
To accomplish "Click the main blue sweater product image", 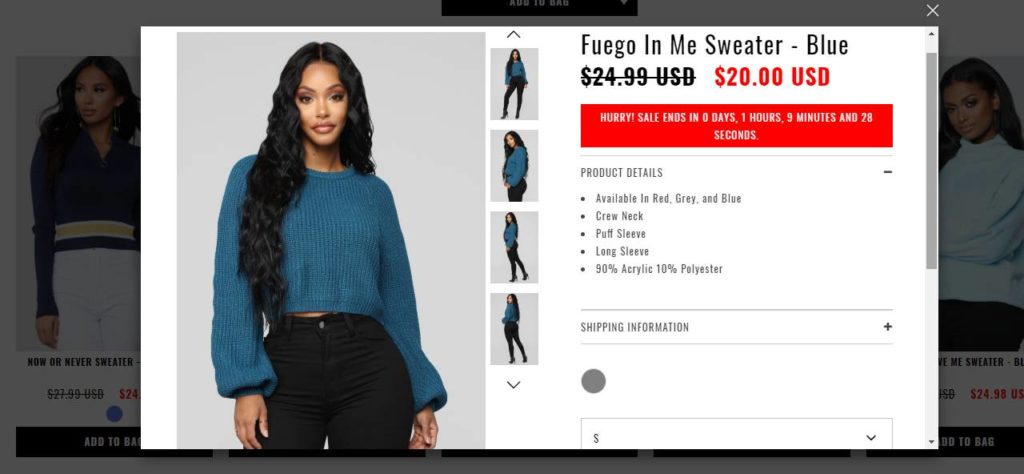I will [330, 240].
